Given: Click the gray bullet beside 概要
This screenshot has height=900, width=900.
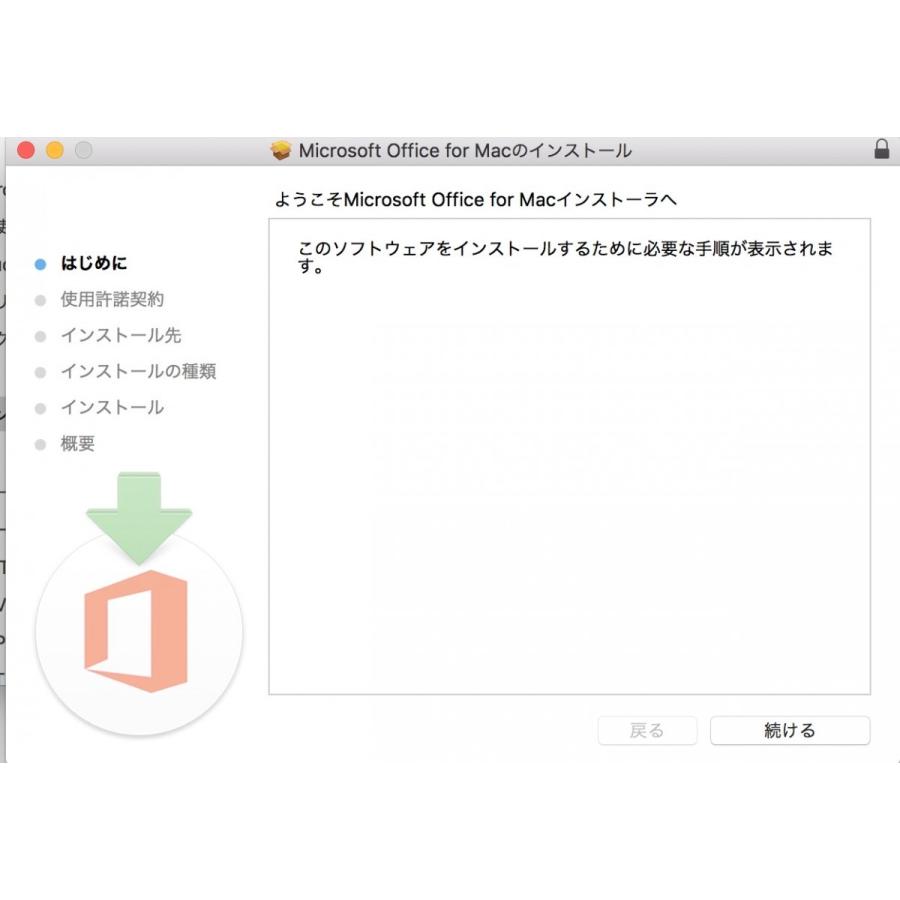Looking at the screenshot, I should coord(40,444).
